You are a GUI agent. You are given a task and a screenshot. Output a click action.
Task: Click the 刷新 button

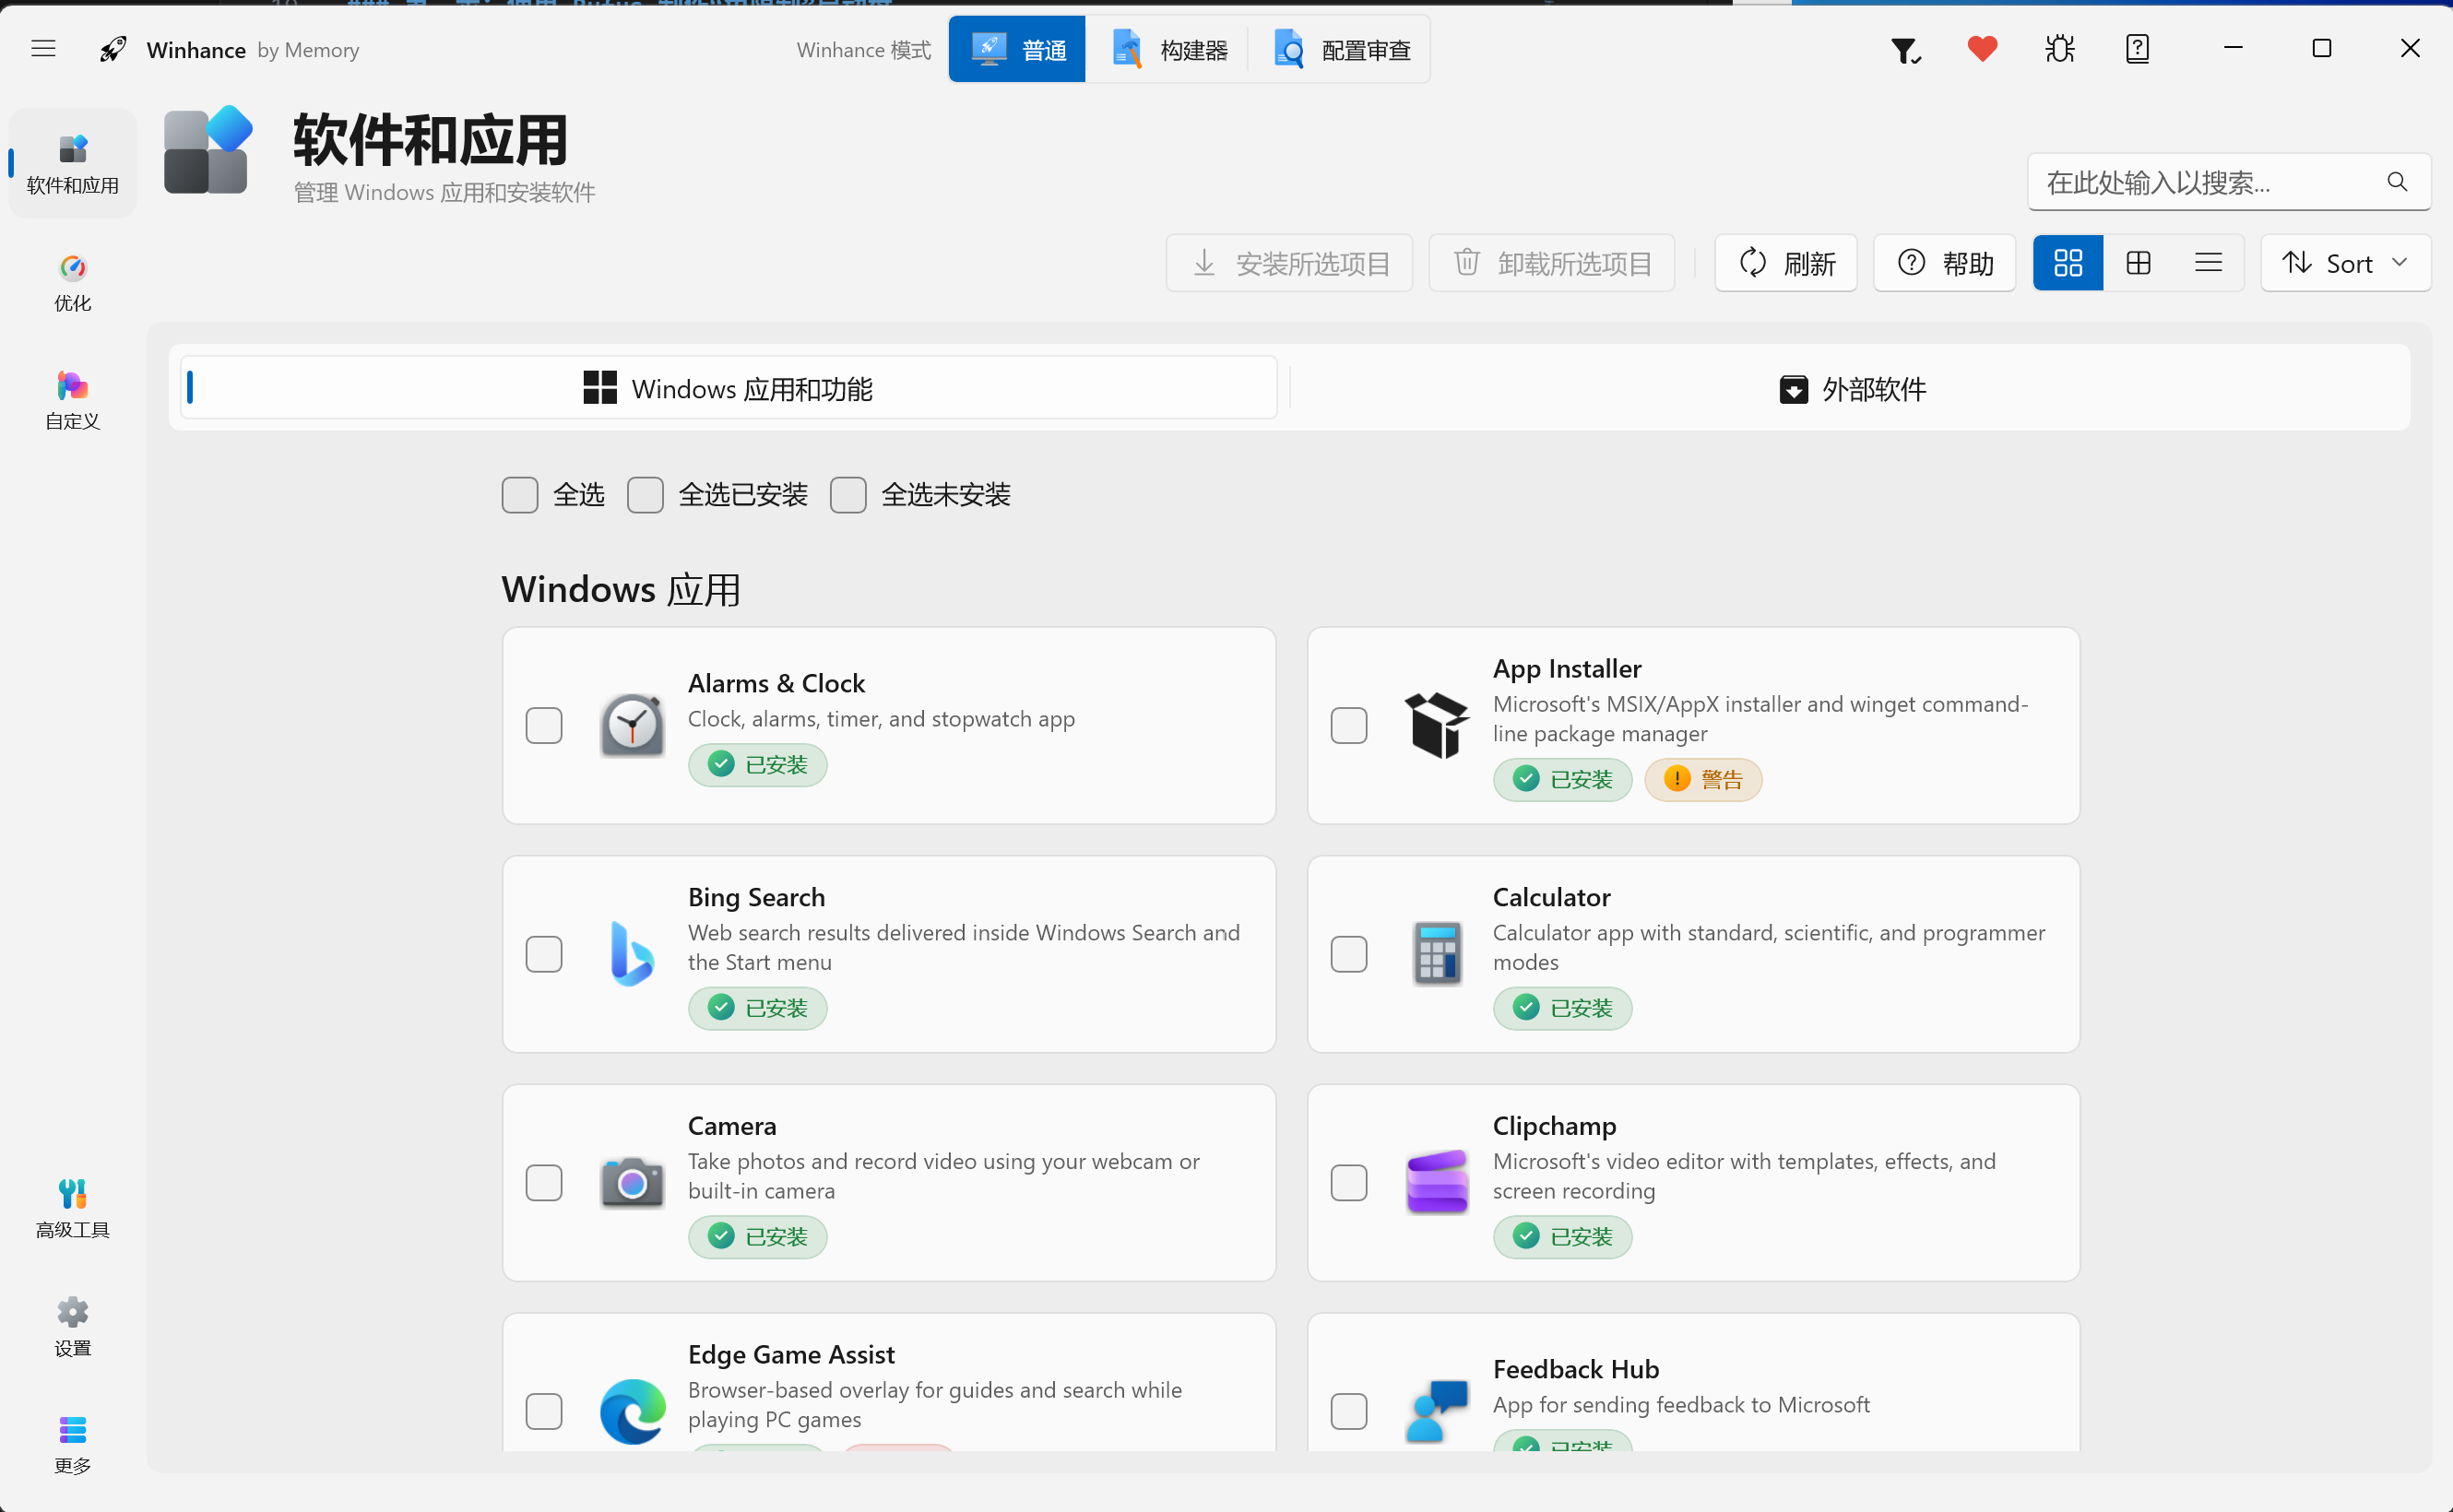point(1786,263)
